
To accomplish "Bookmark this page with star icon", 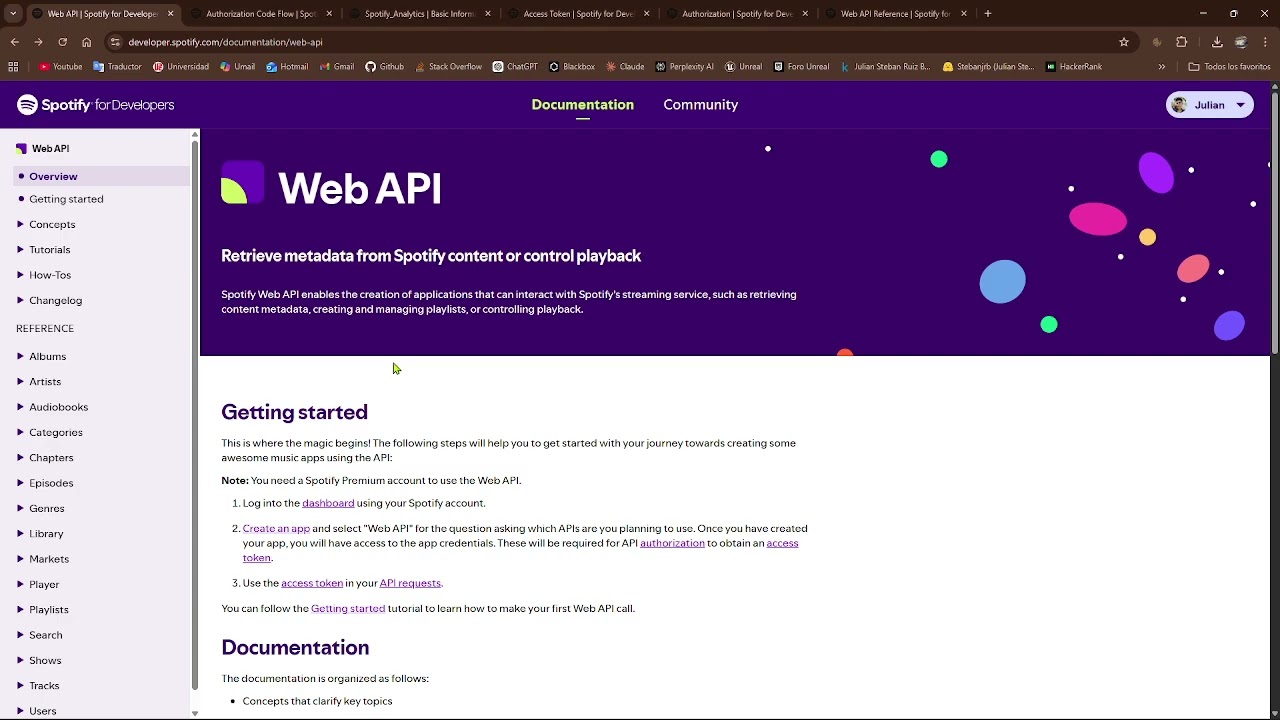I will 1124,42.
